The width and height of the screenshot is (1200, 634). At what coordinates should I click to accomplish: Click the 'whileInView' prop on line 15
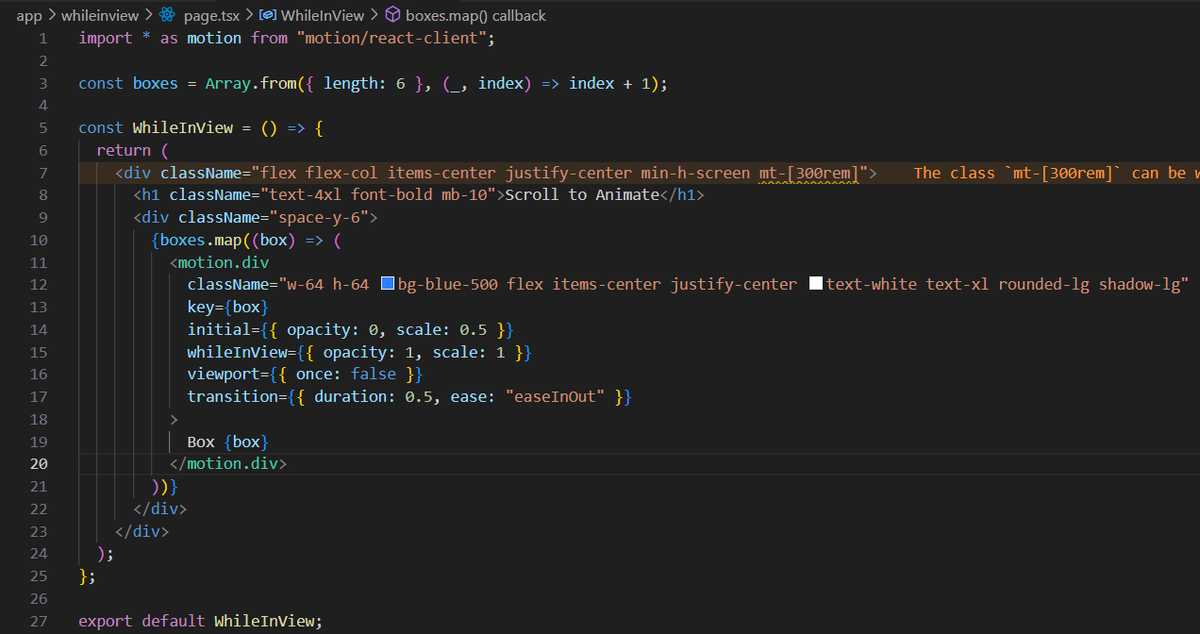[x=237, y=352]
